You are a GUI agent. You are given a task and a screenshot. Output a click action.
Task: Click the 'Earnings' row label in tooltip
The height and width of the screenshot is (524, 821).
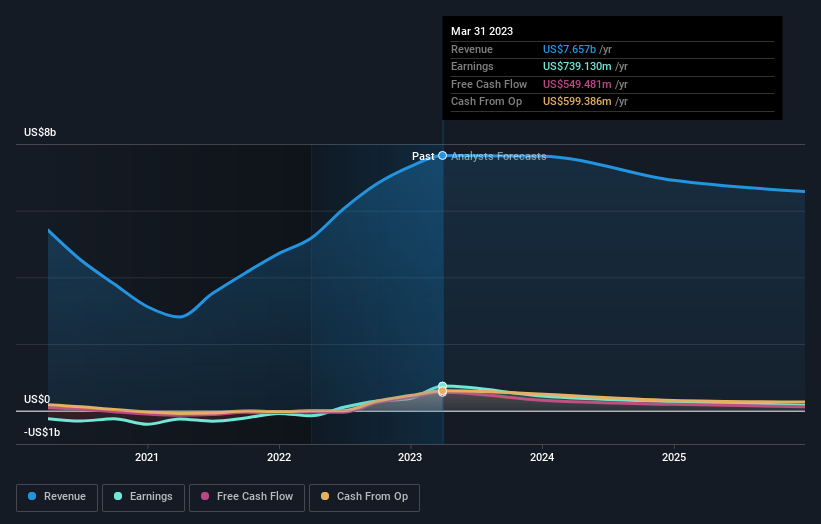472,66
